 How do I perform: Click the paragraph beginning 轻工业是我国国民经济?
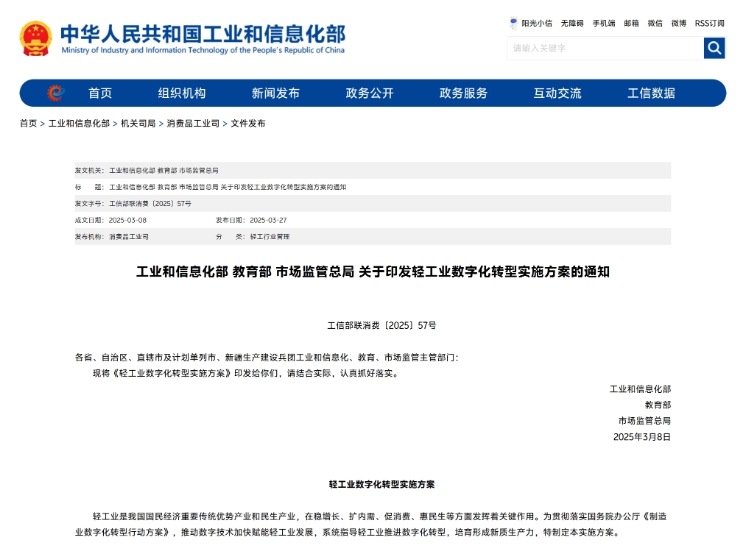pyautogui.click(x=373, y=524)
